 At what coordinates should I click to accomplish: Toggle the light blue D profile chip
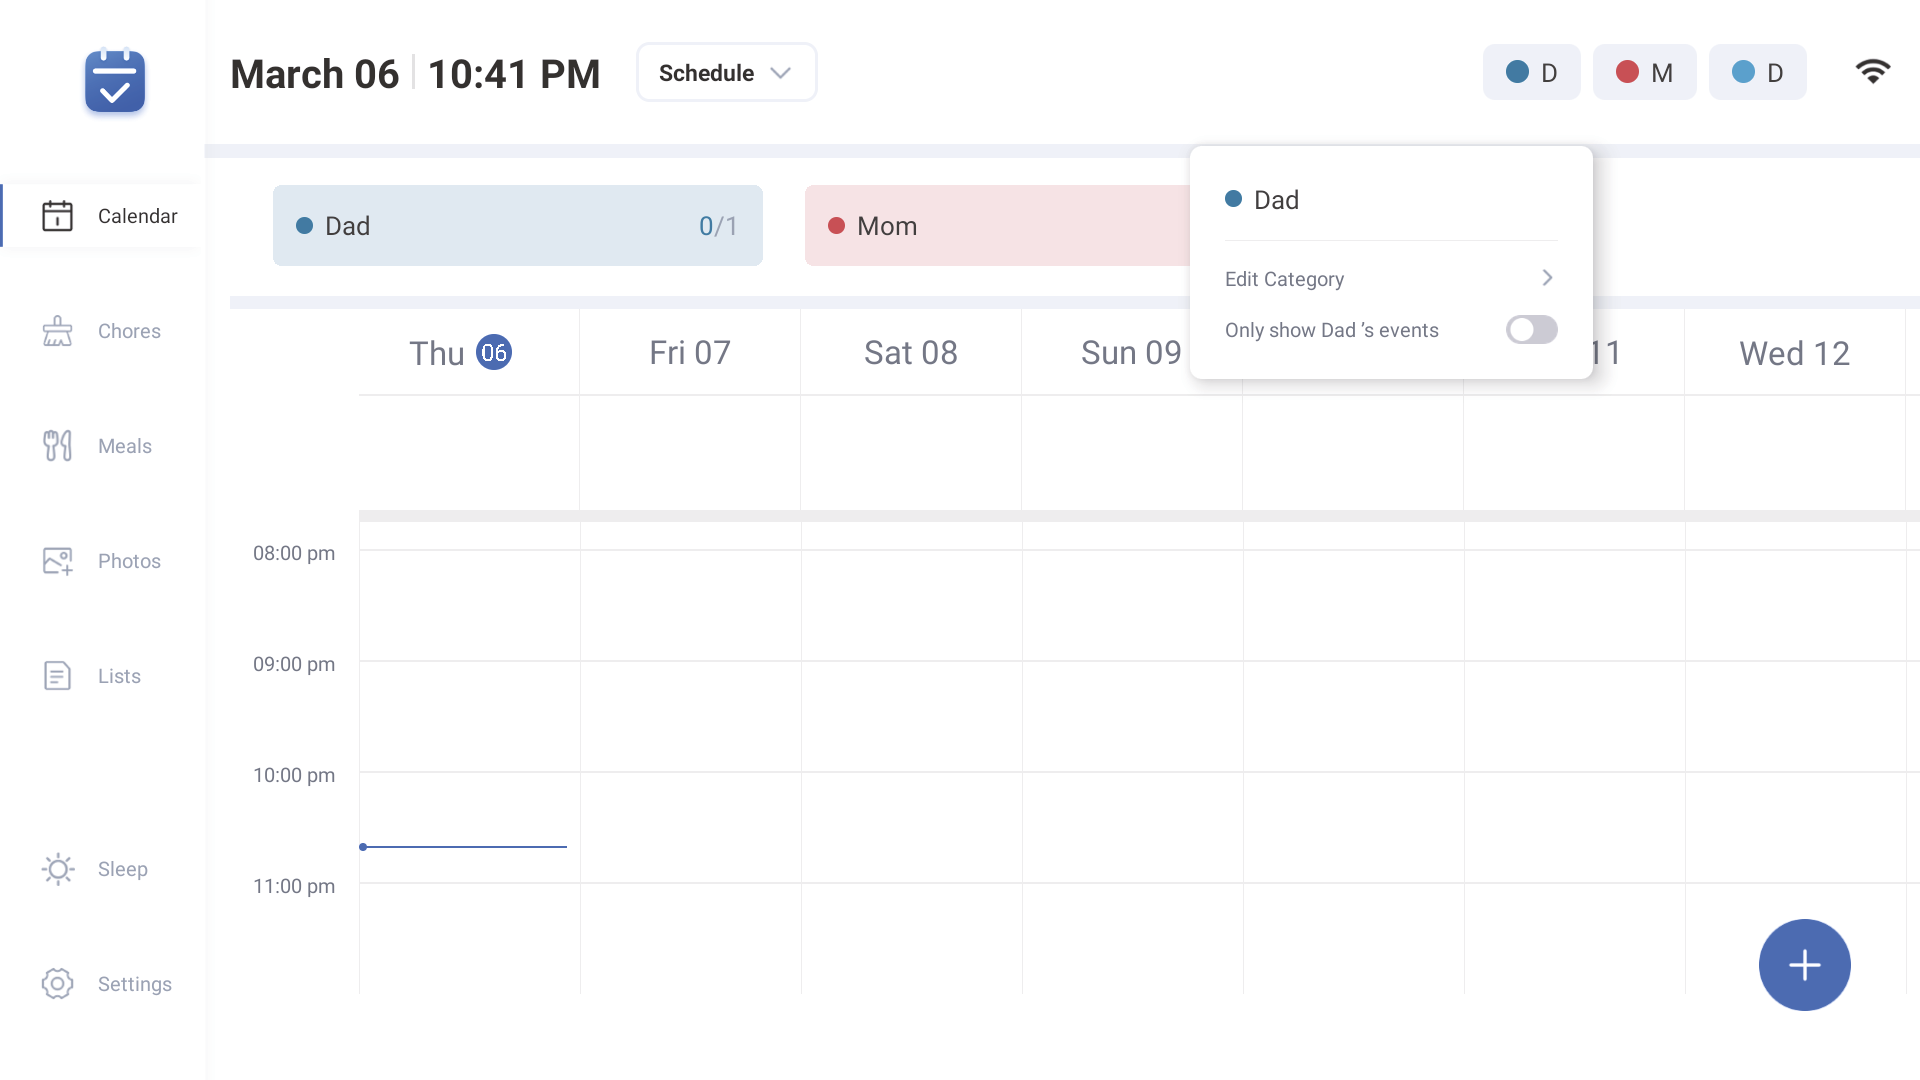tap(1757, 72)
